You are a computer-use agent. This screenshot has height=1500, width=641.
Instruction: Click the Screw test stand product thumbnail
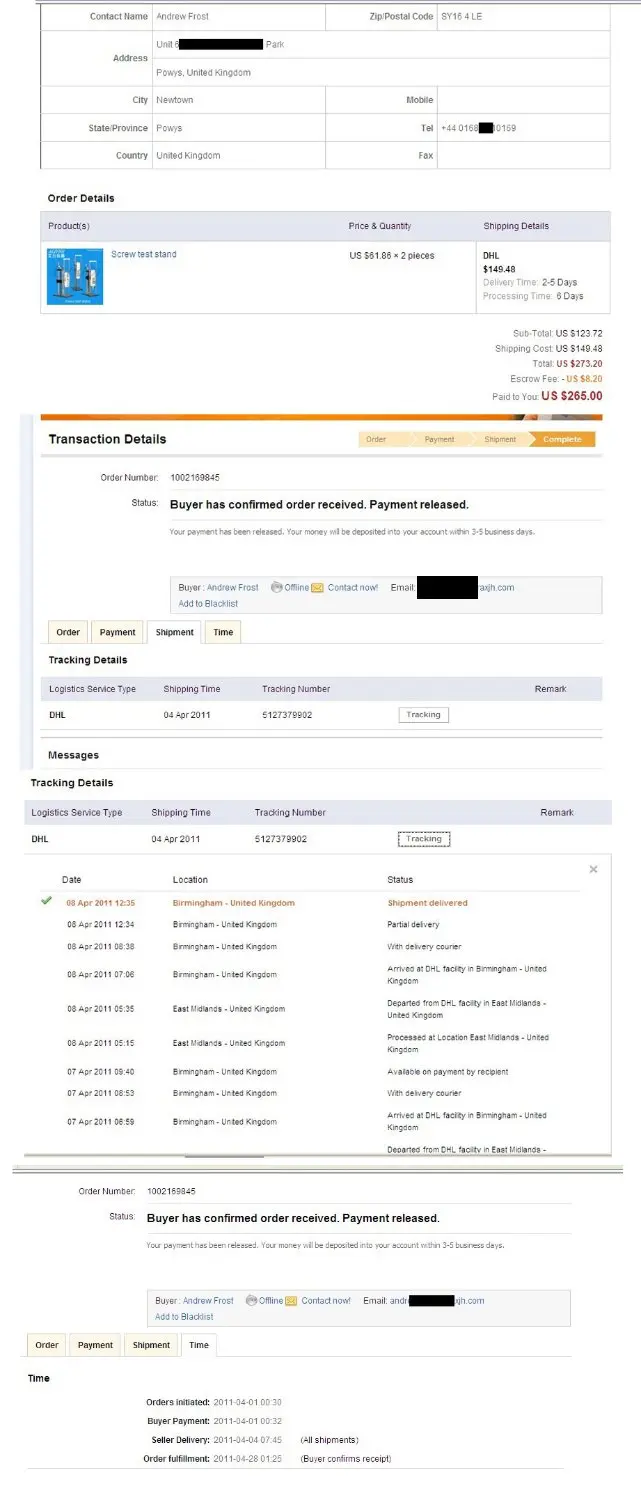coord(75,276)
